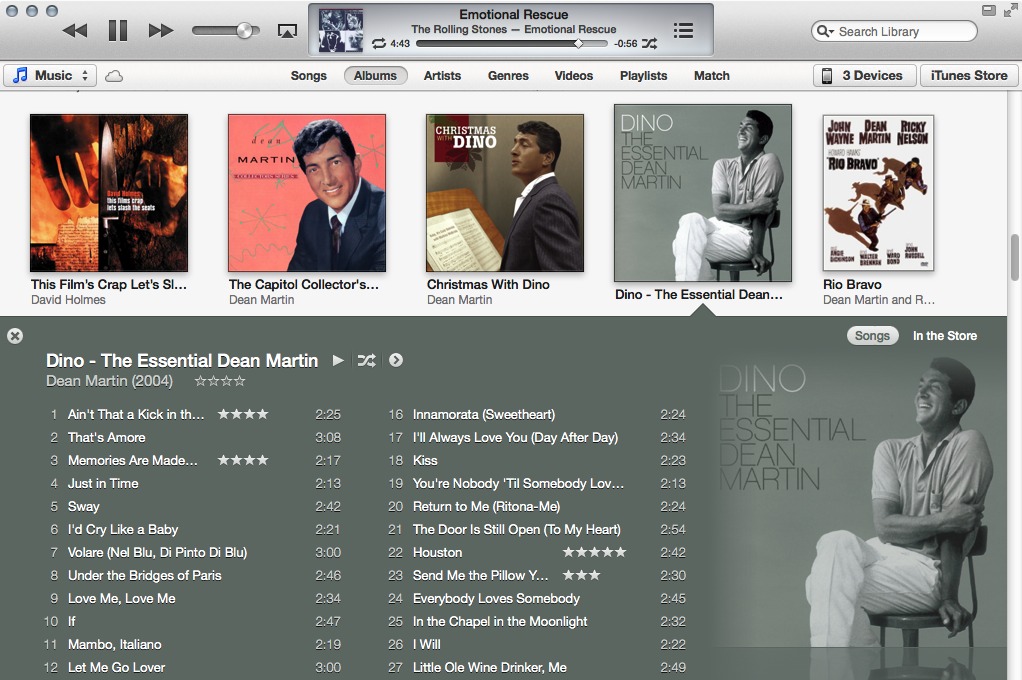Show In the Store view

click(944, 336)
